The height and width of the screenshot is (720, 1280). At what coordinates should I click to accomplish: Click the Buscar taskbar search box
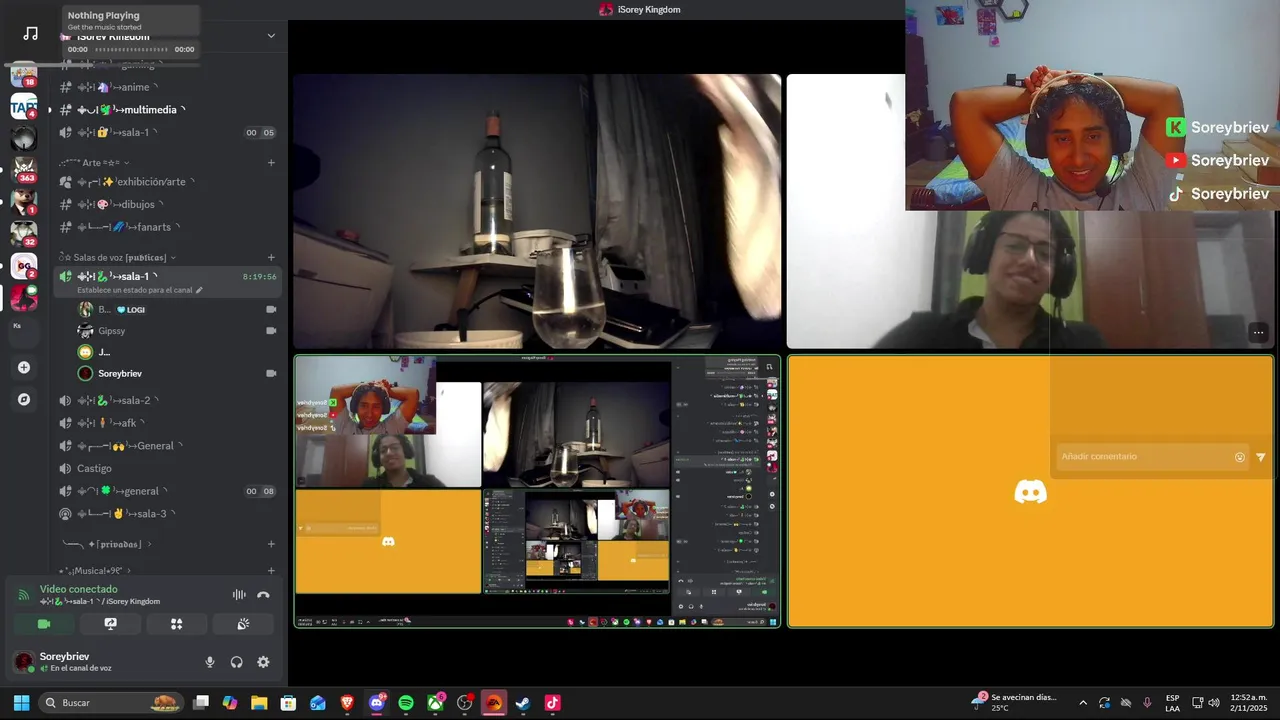[x=111, y=703]
